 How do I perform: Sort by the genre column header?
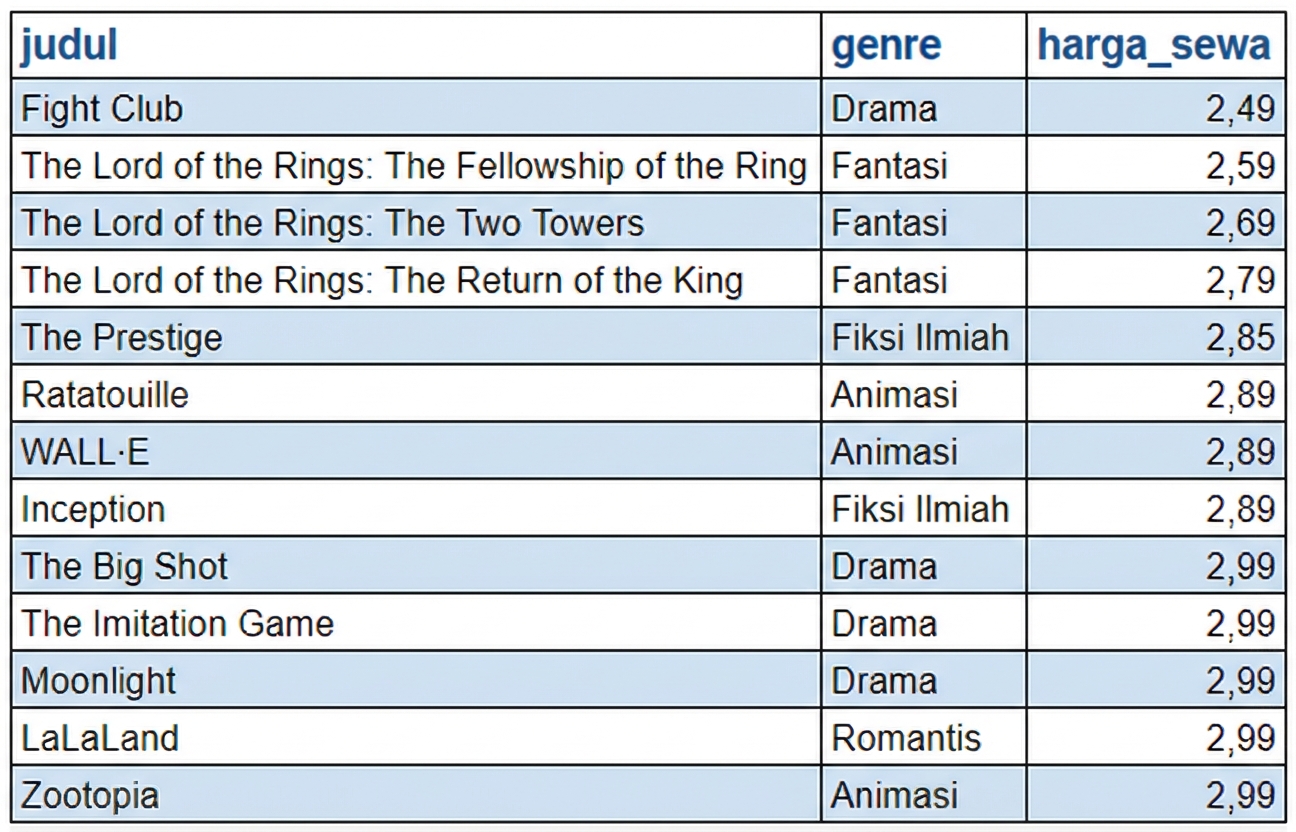886,45
